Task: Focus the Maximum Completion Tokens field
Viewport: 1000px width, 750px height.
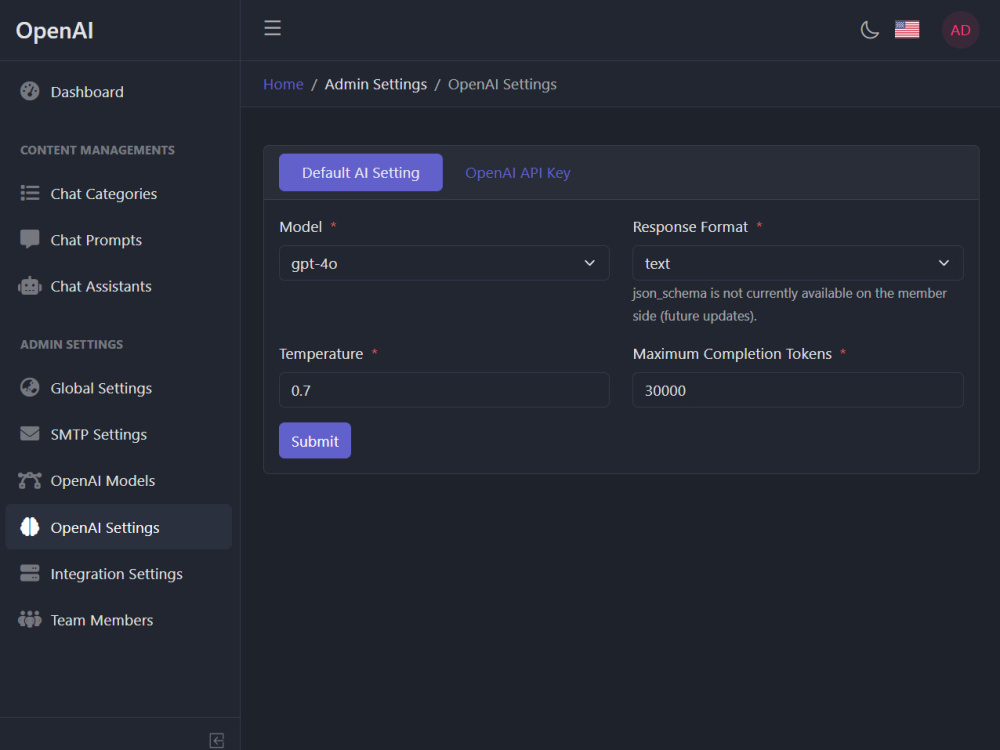Action: [x=797, y=390]
